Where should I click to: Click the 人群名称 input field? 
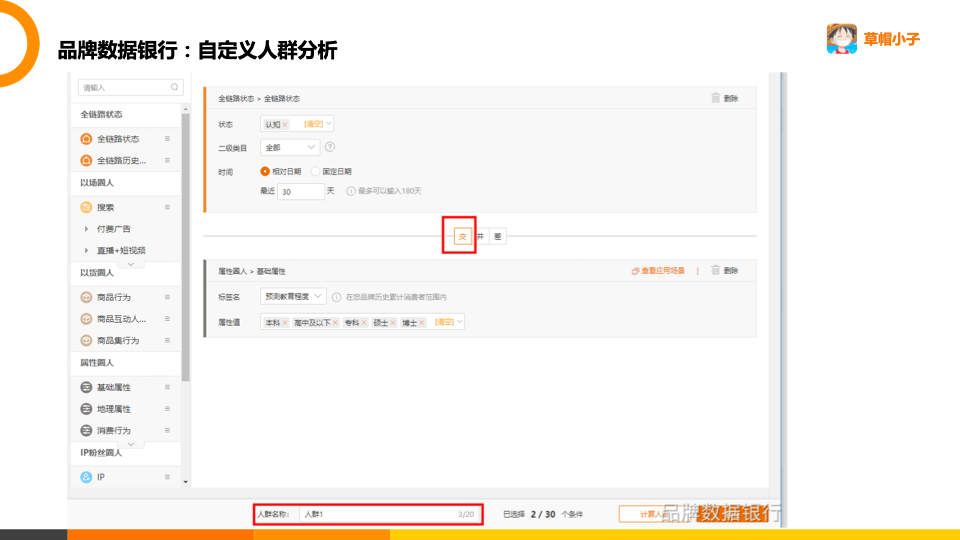pos(378,514)
